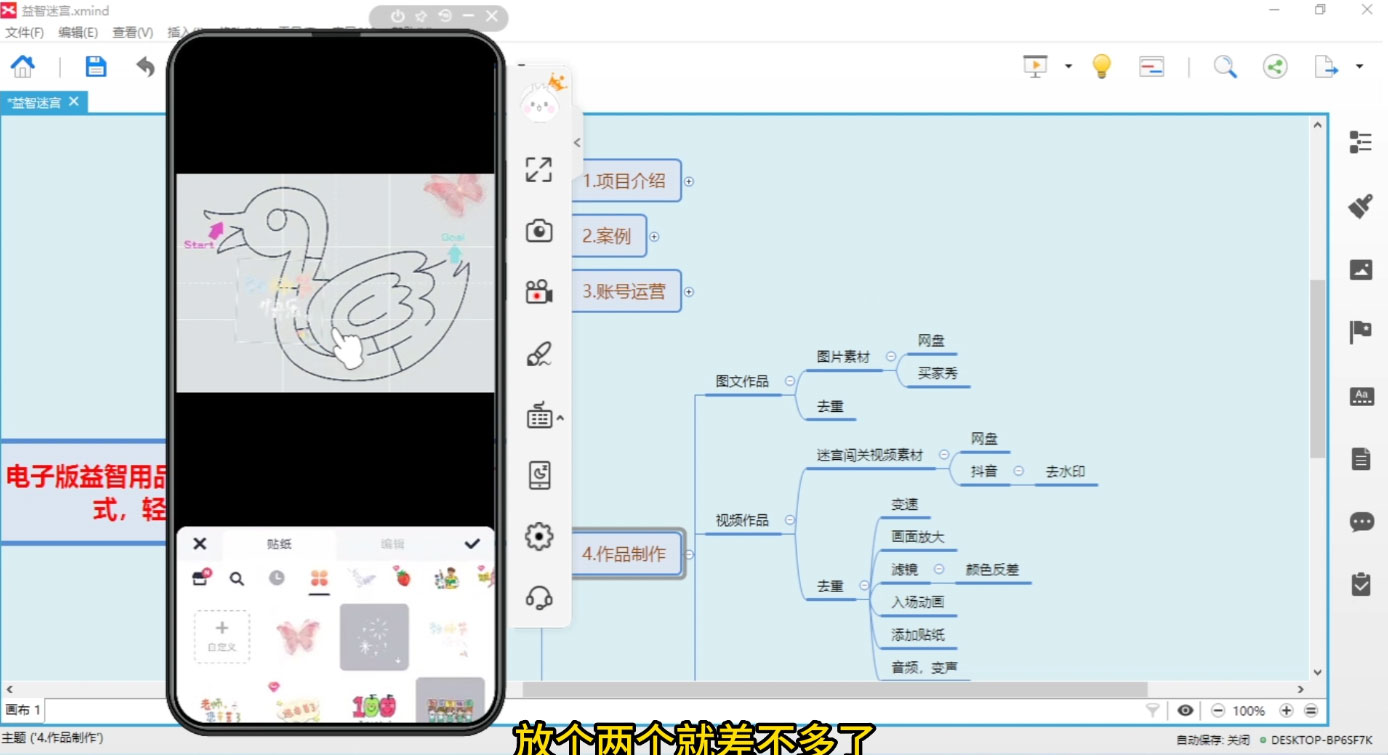This screenshot has height=755, width=1388.
Task: Open the Notes panel icon
Action: point(1361,457)
